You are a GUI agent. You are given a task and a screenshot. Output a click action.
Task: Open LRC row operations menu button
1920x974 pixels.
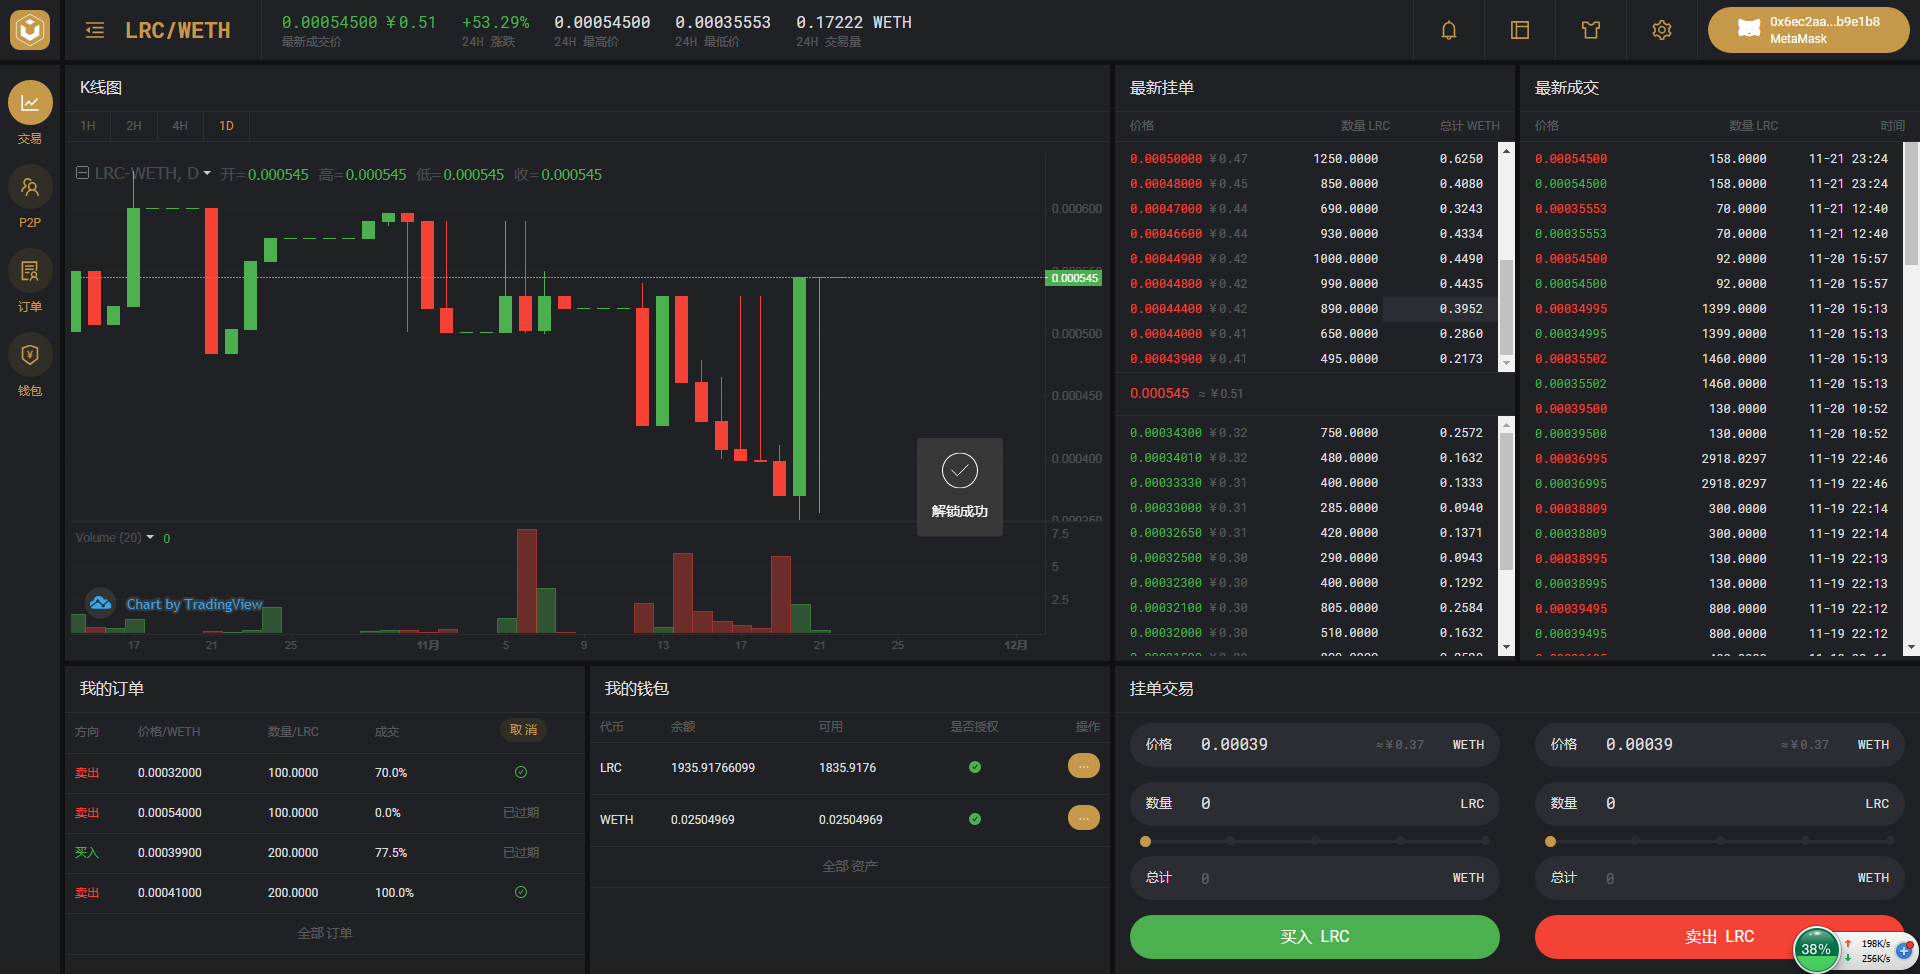[x=1084, y=766]
